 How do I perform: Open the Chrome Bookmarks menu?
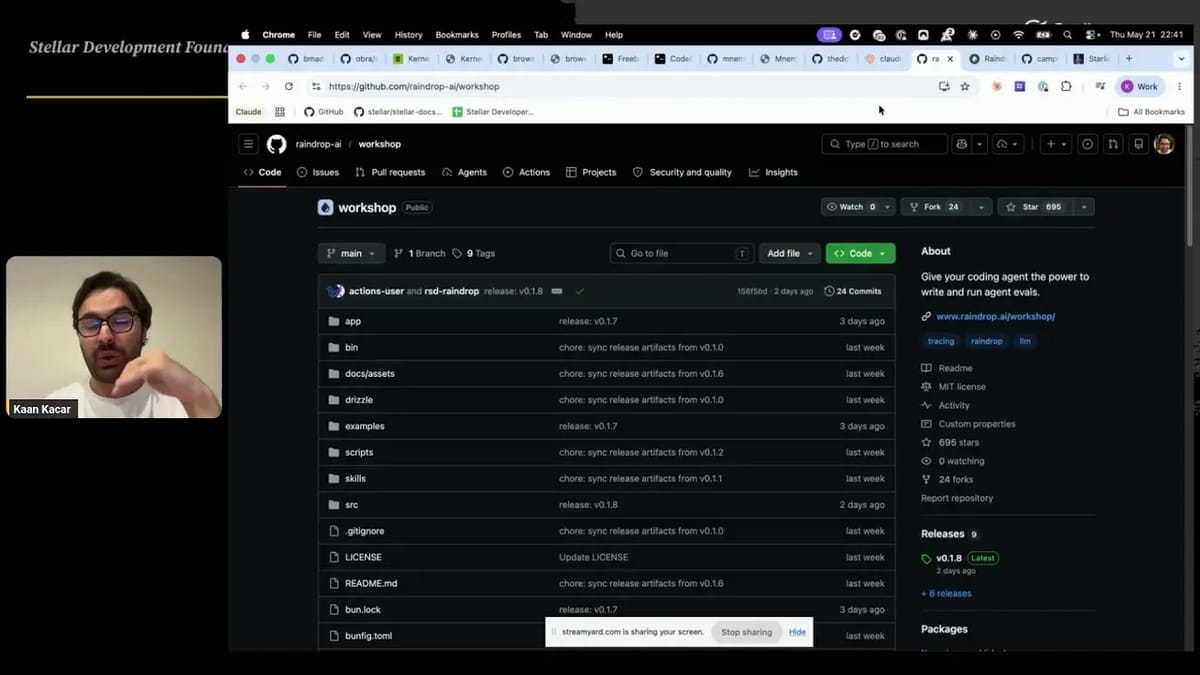point(457,34)
